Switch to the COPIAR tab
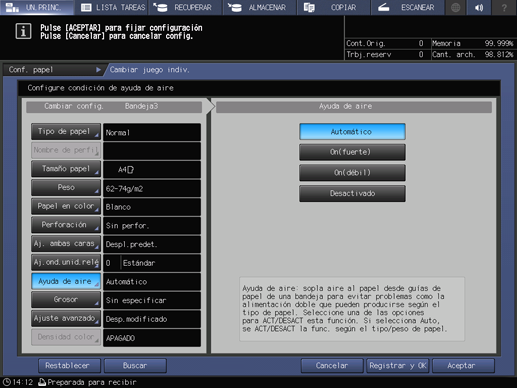The height and width of the screenshot is (388, 517). tap(334, 7)
